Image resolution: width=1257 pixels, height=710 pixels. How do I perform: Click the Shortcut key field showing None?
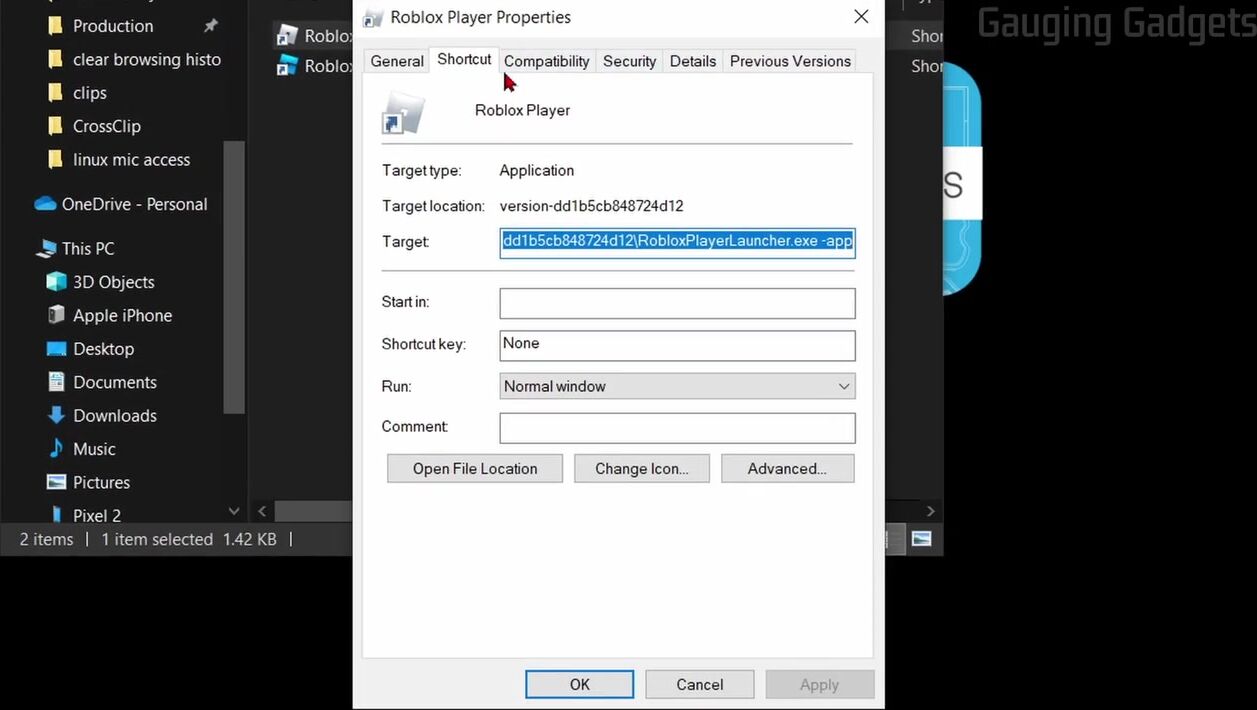(677, 345)
